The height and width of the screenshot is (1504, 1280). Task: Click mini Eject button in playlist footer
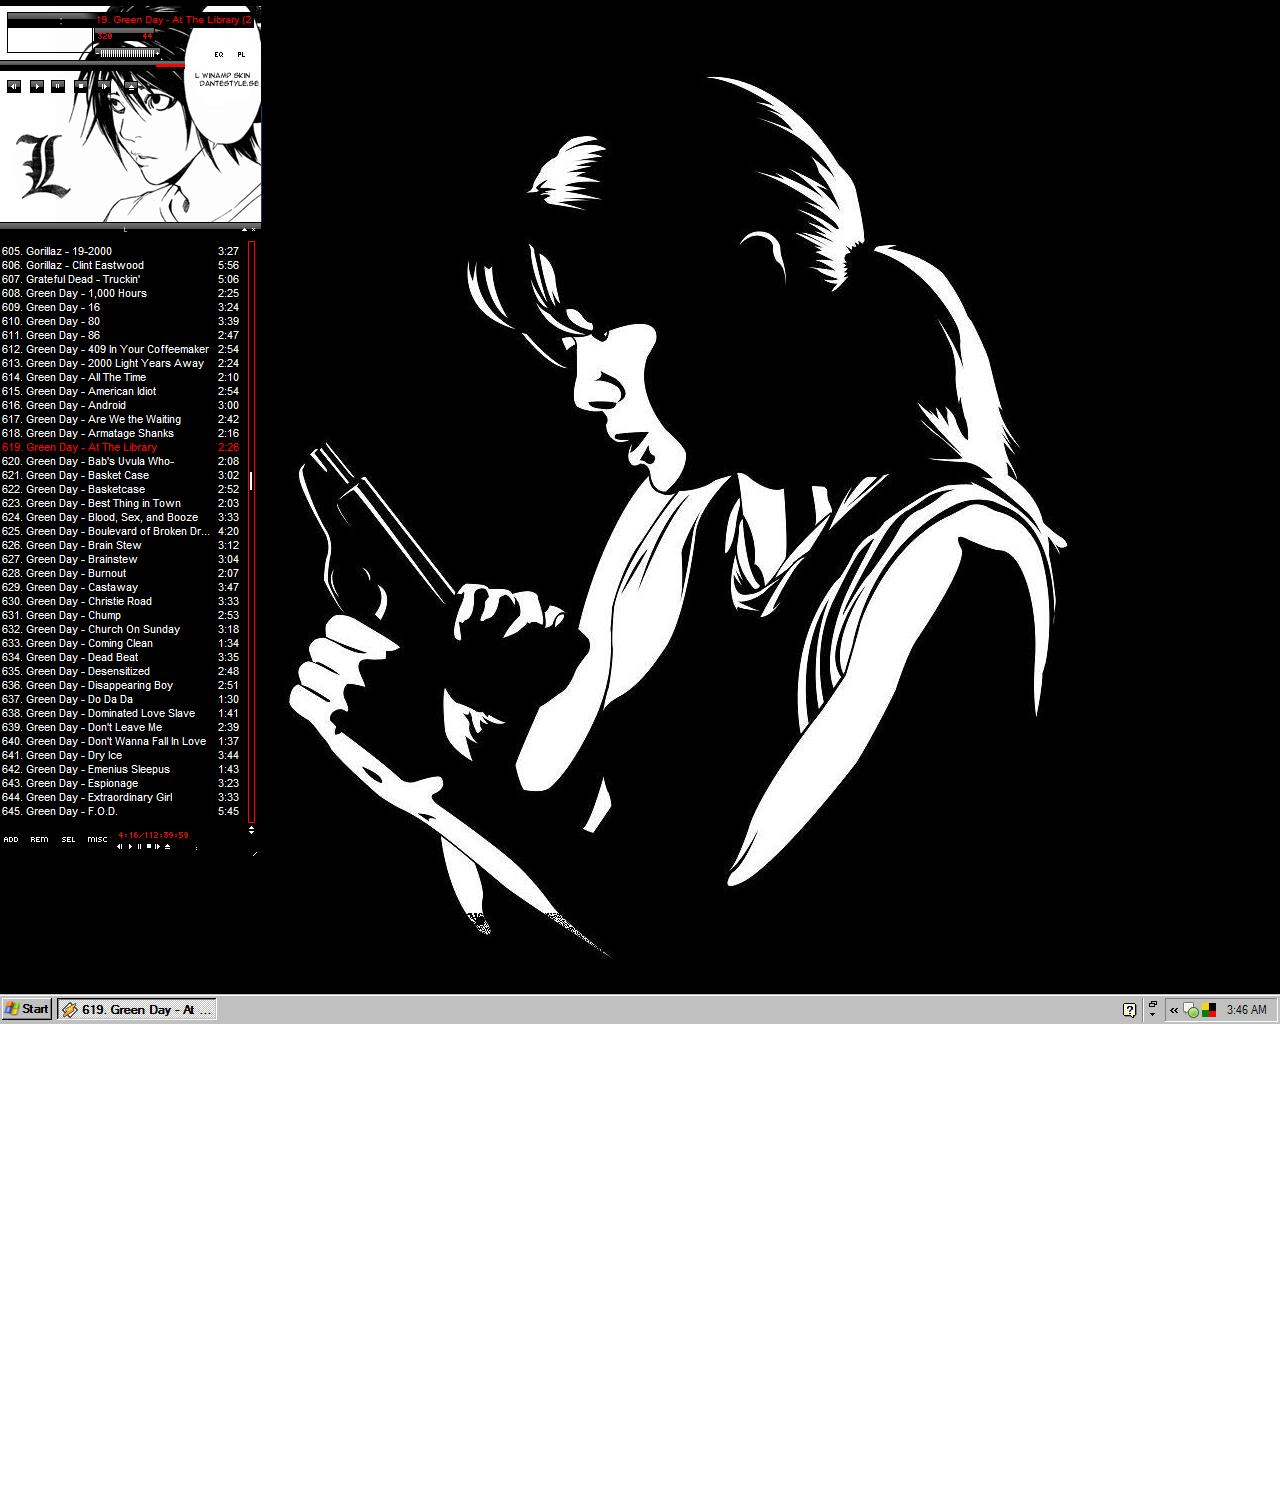point(167,847)
